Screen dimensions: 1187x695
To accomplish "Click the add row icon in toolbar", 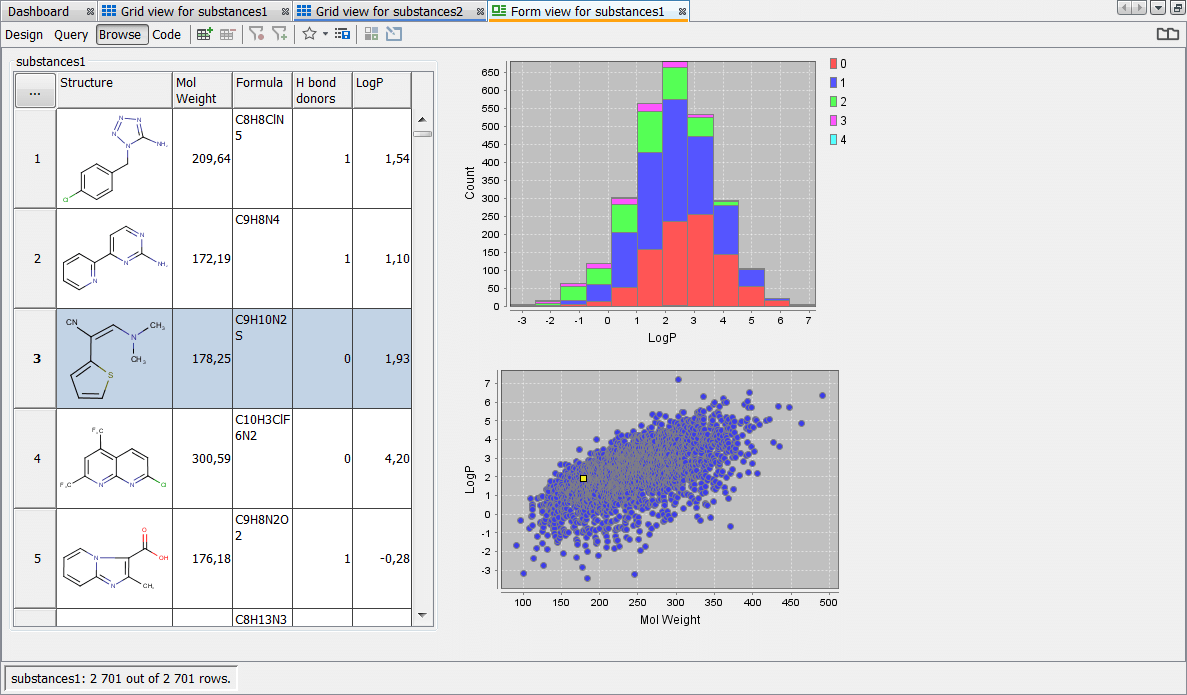I will pyautogui.click(x=204, y=34).
